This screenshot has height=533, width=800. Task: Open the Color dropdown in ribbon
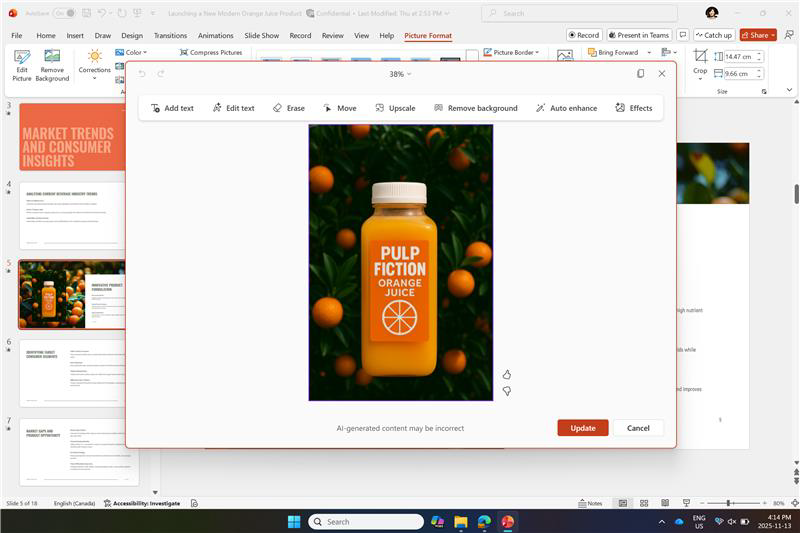point(131,52)
